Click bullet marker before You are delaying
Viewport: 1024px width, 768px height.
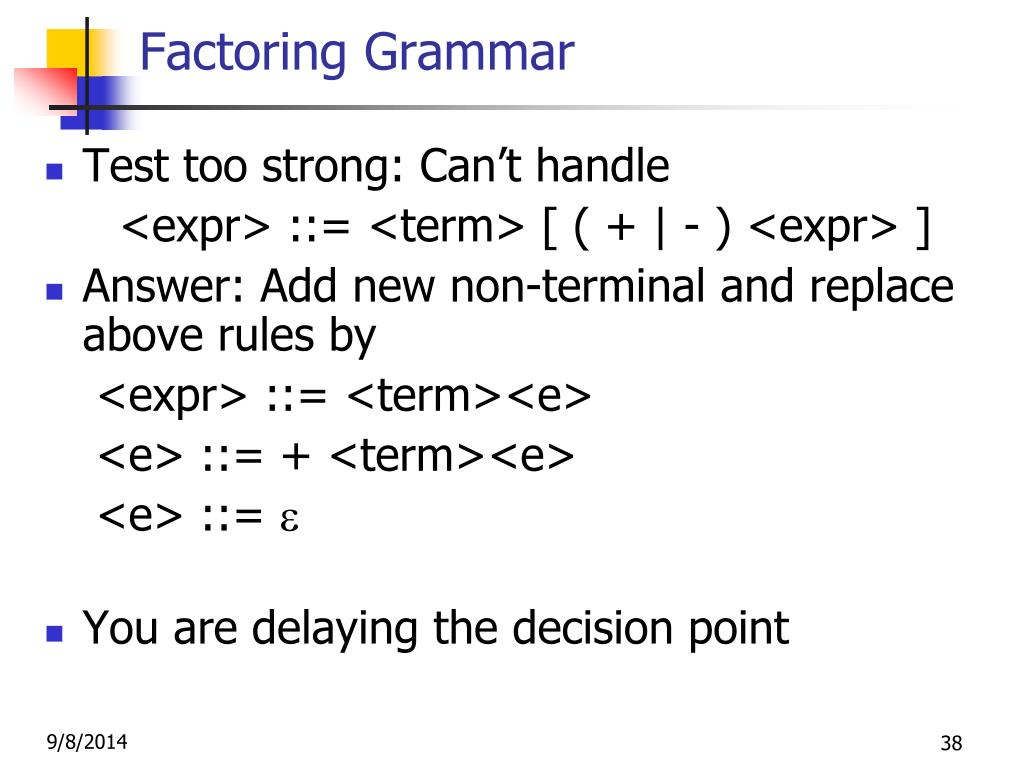[x=55, y=633]
